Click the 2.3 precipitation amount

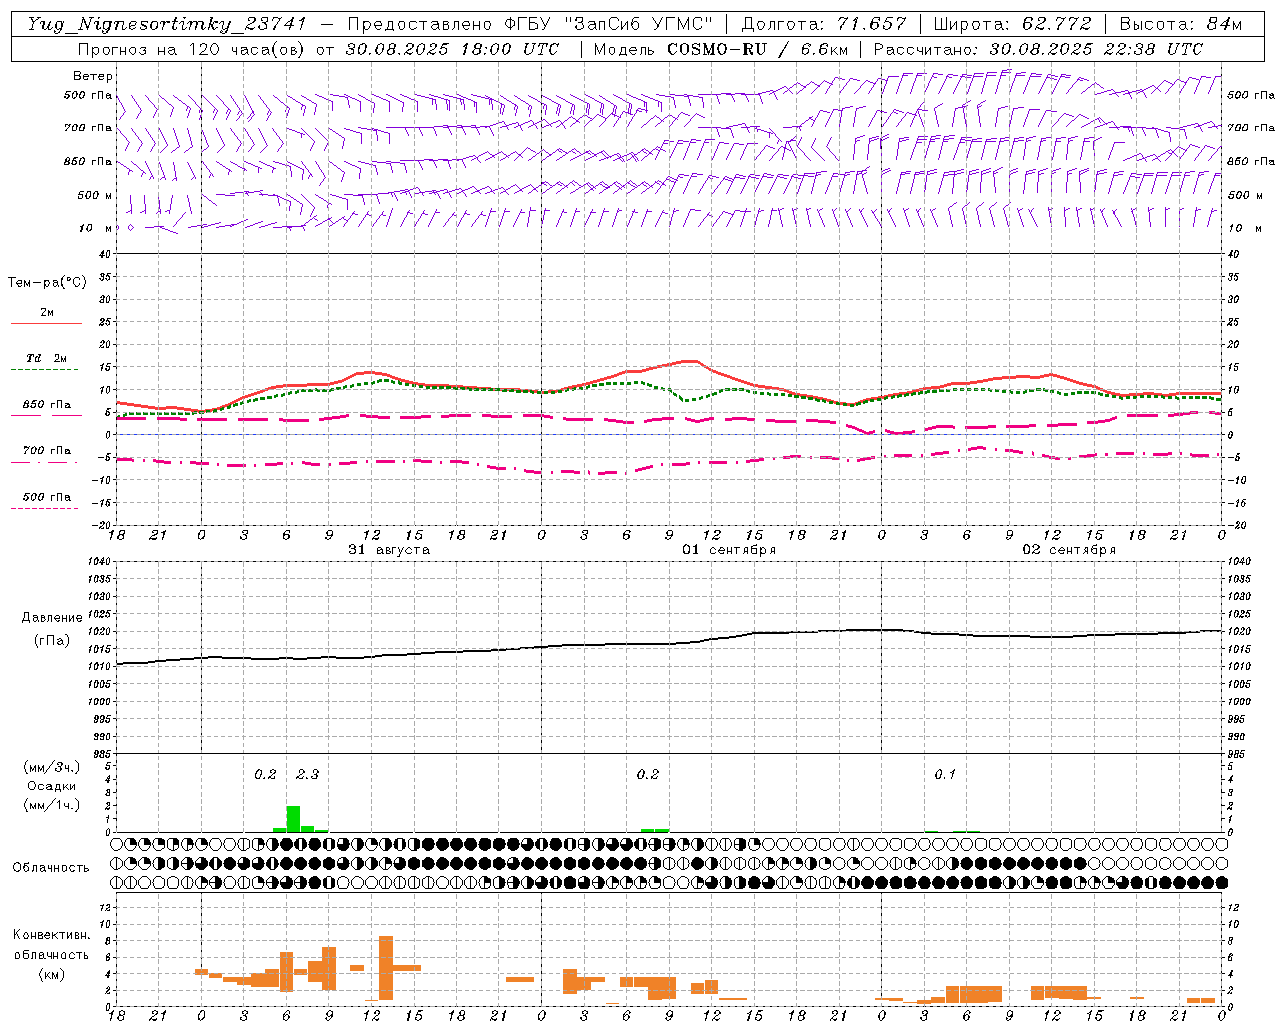pos(307,774)
